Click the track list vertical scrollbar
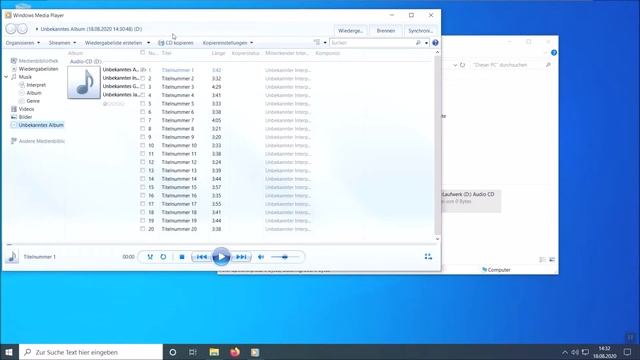The image size is (640, 360). point(437,145)
